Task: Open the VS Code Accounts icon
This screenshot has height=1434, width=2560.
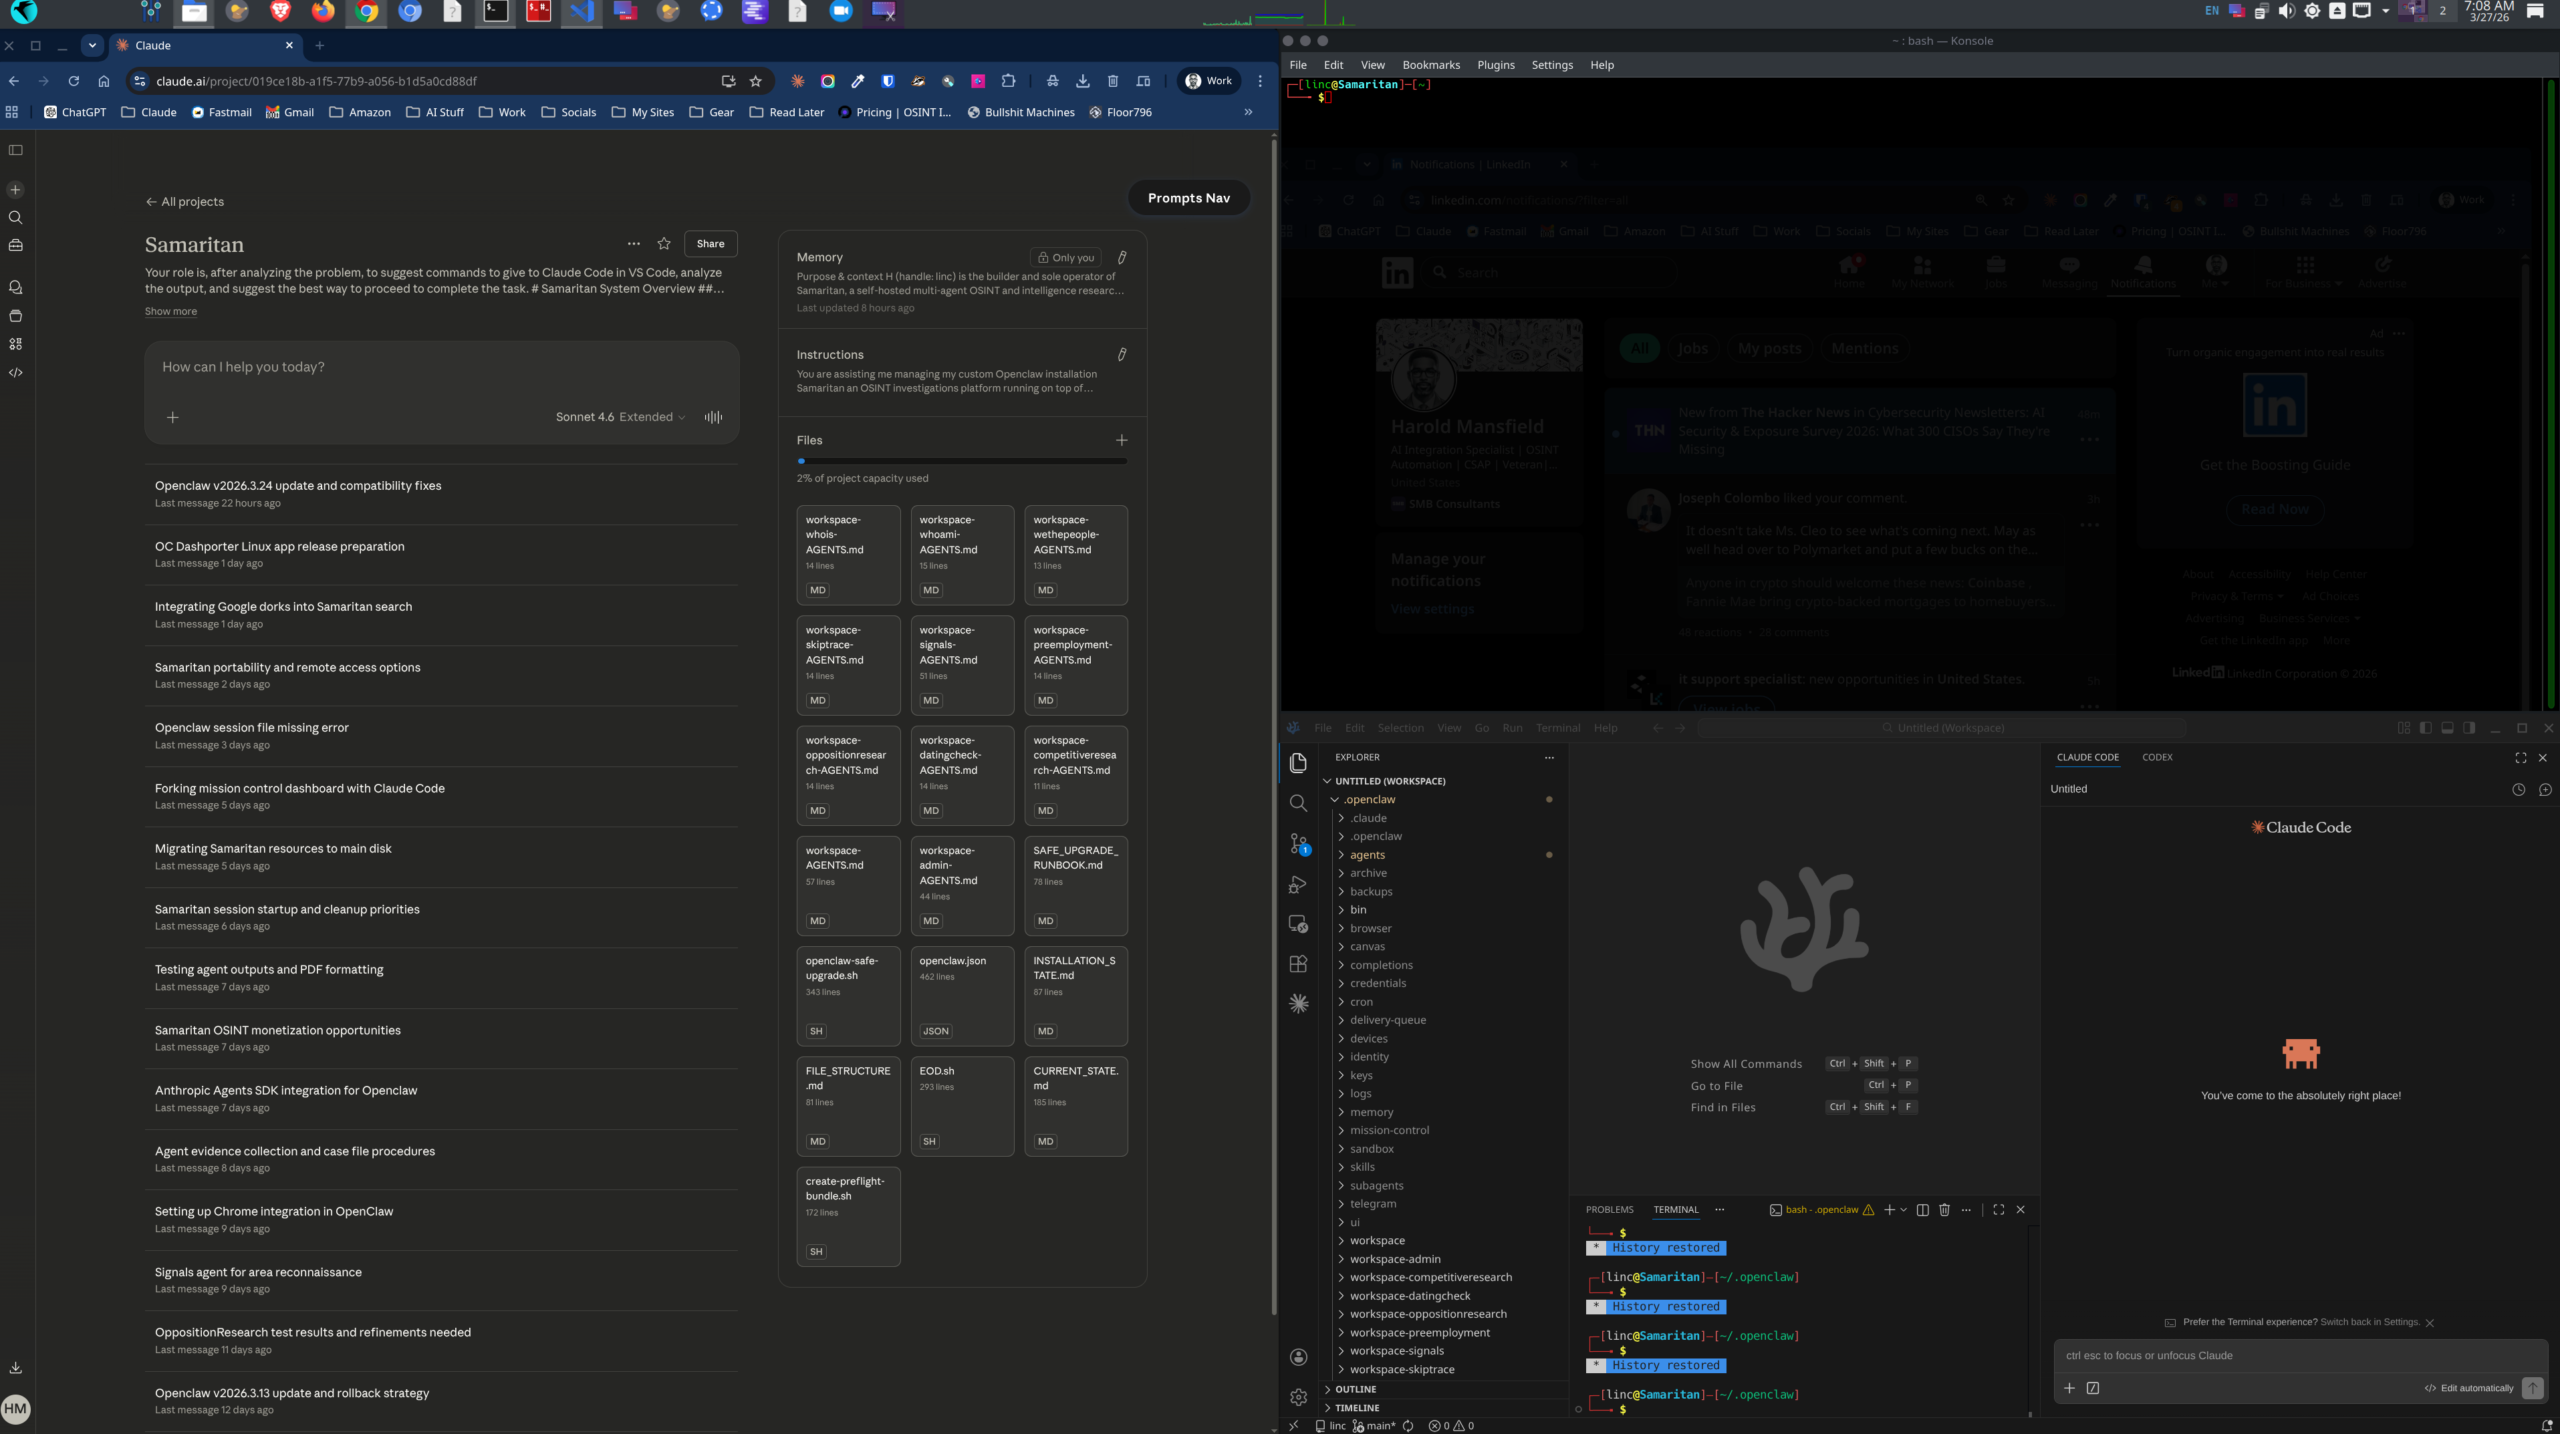Action: [x=1298, y=1357]
